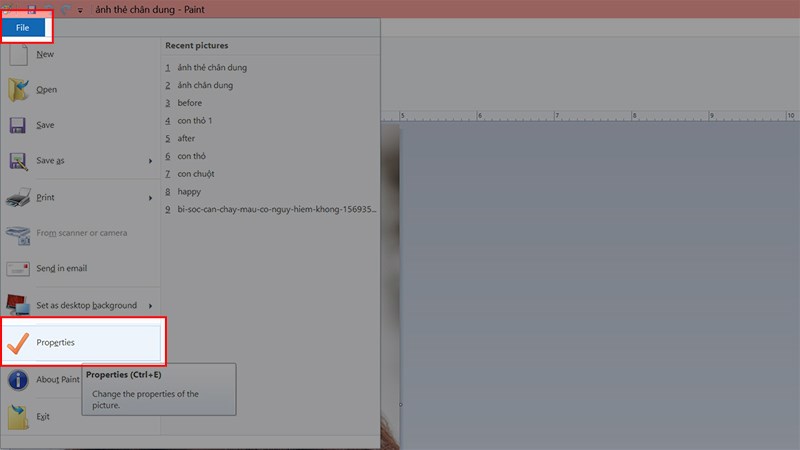This screenshot has height=450, width=800.
Task: Click the blue File tab
Action: click(x=22, y=27)
